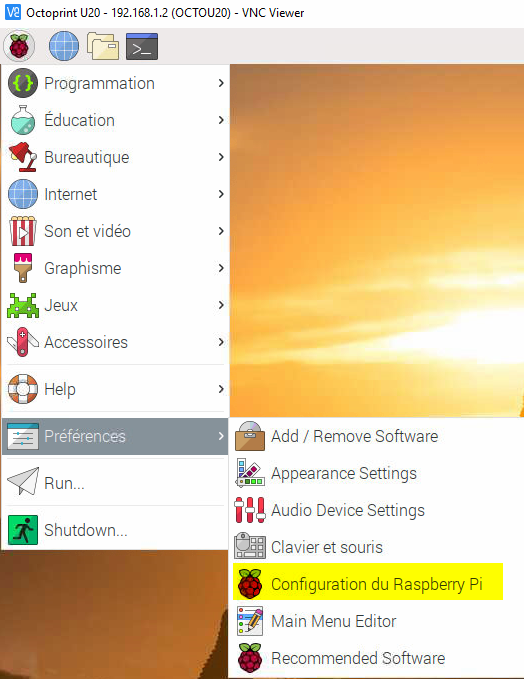Open the Accessoires menu category
Screen dimensions: 524x679
coord(115,342)
